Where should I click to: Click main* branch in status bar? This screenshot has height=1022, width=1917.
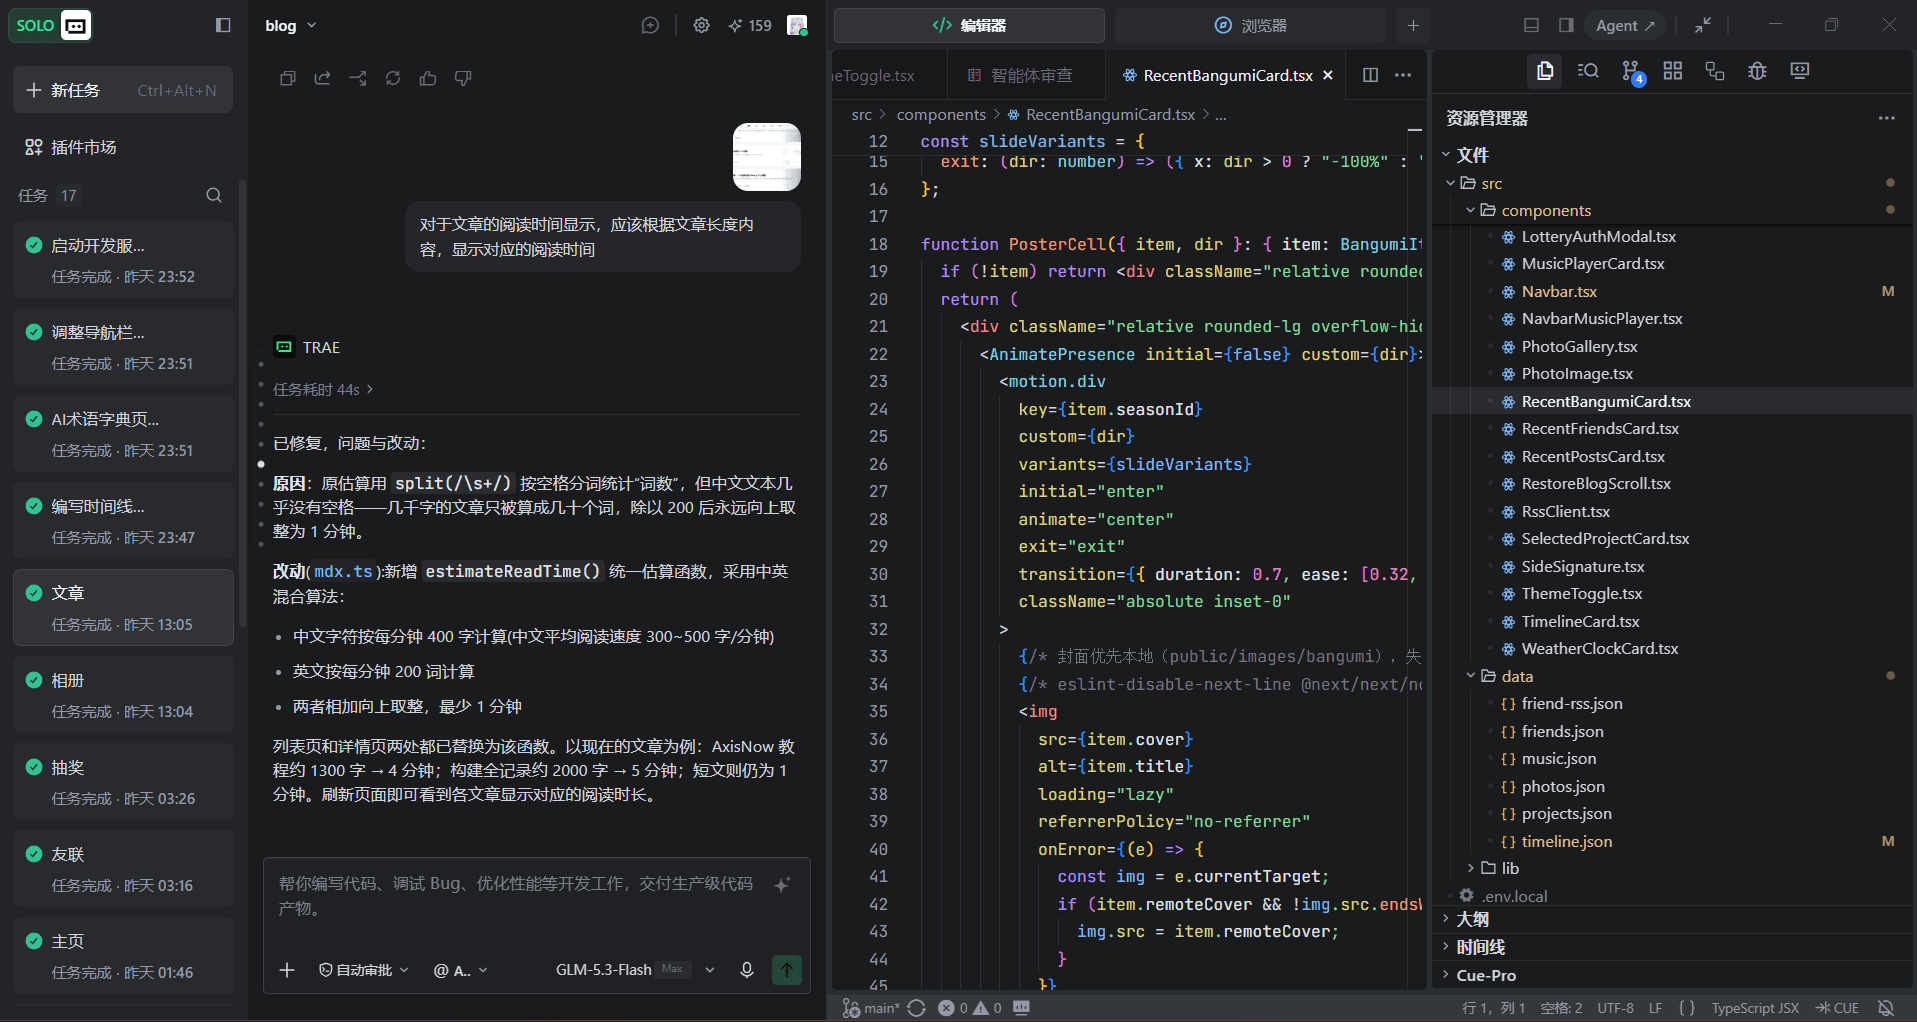coord(871,1008)
